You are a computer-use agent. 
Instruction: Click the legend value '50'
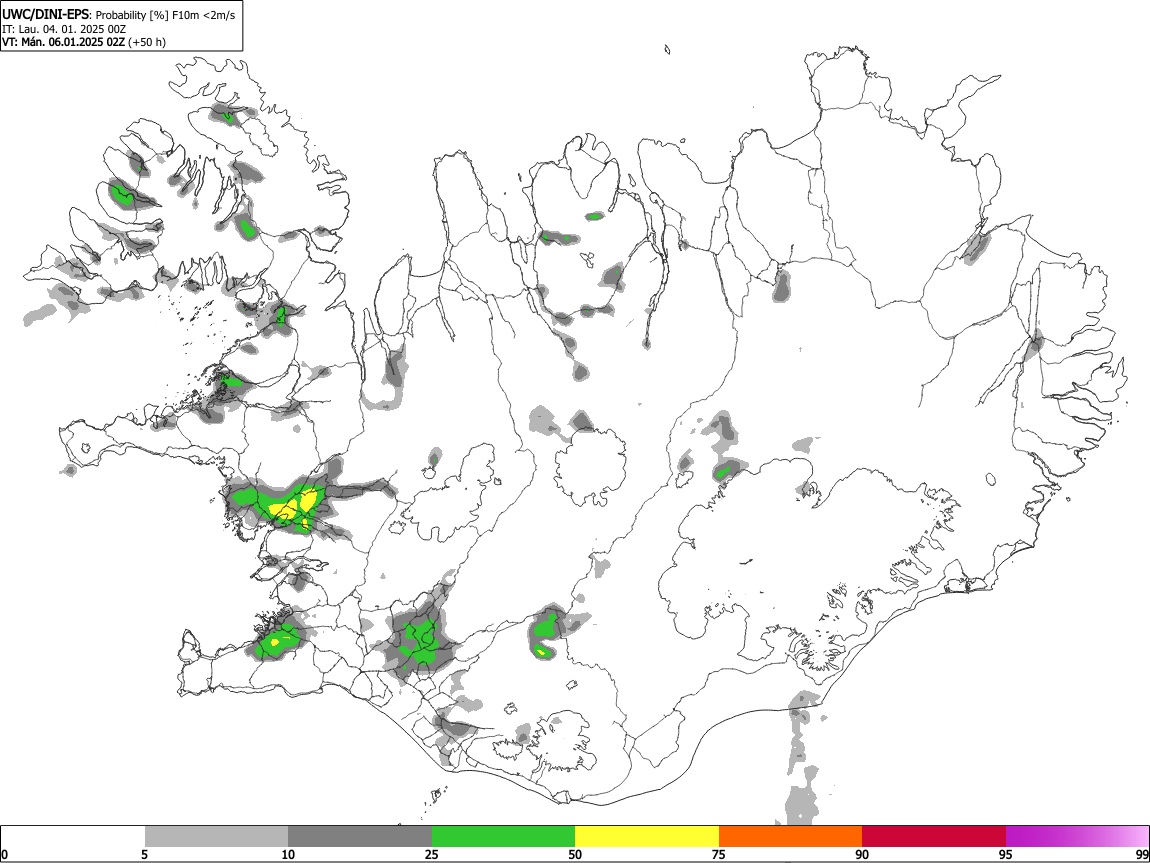point(575,854)
